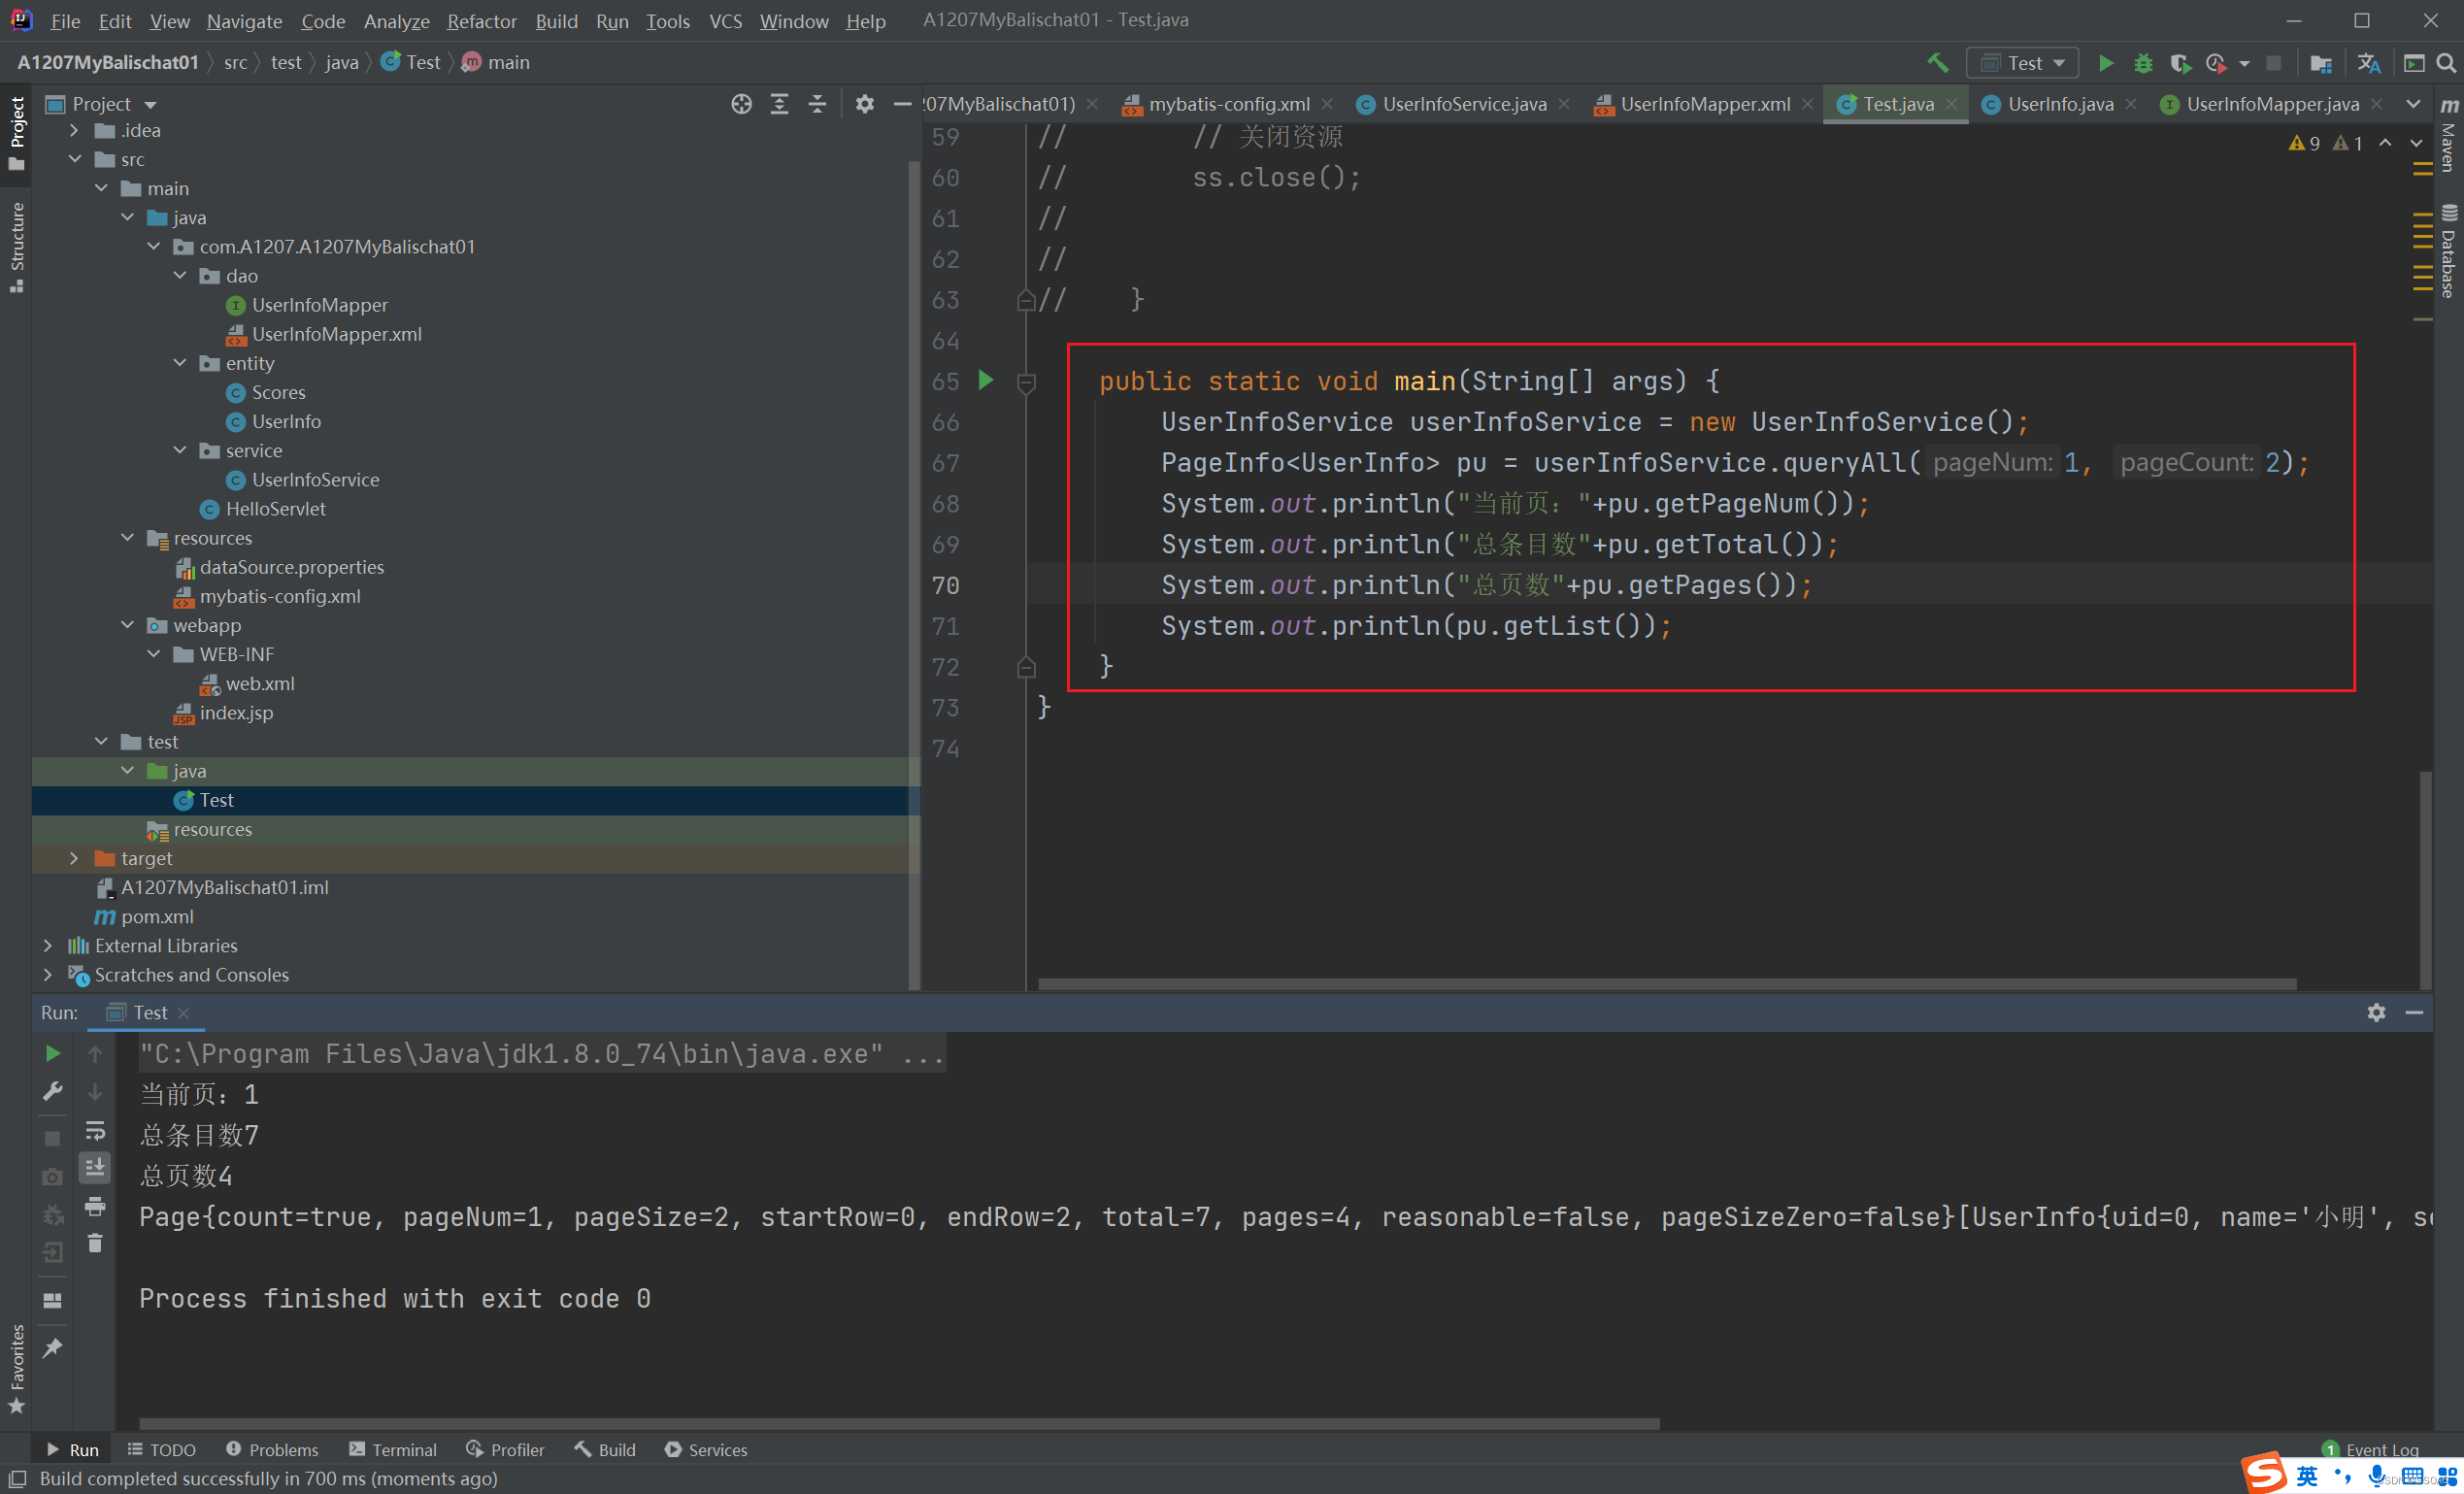
Task: Click the translate icon in toolbar
Action: (x=2368, y=63)
